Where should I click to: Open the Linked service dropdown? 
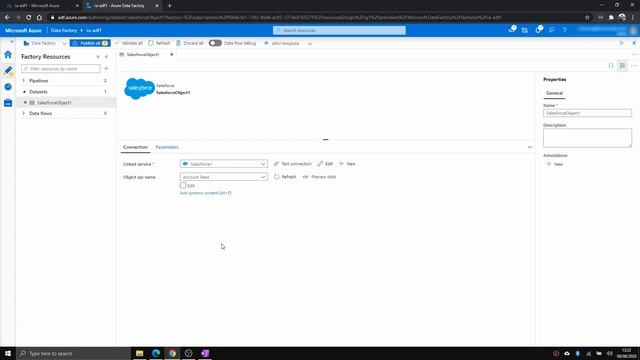click(x=224, y=164)
